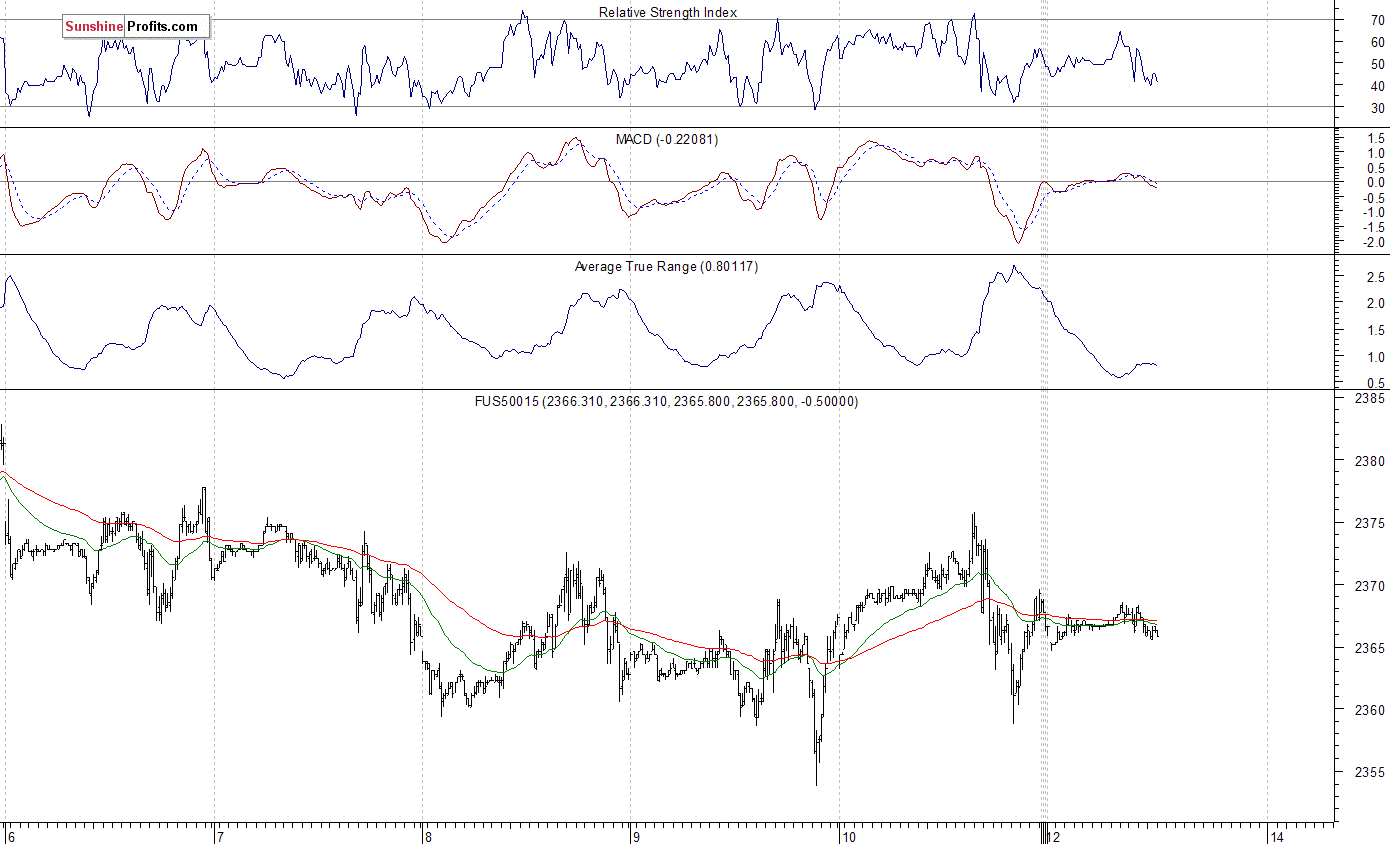The image size is (1390, 844).
Task: Click the FUS50015 price chart title
Action: (666, 401)
